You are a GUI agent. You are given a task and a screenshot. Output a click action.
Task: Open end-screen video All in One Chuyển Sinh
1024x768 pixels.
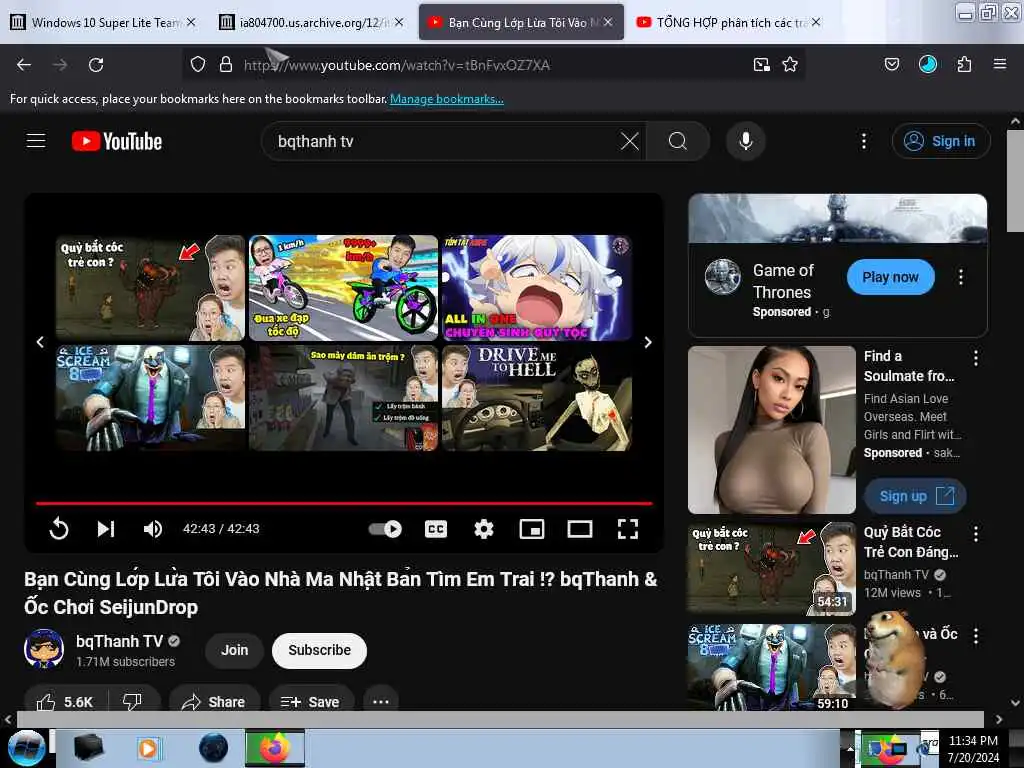pos(537,288)
